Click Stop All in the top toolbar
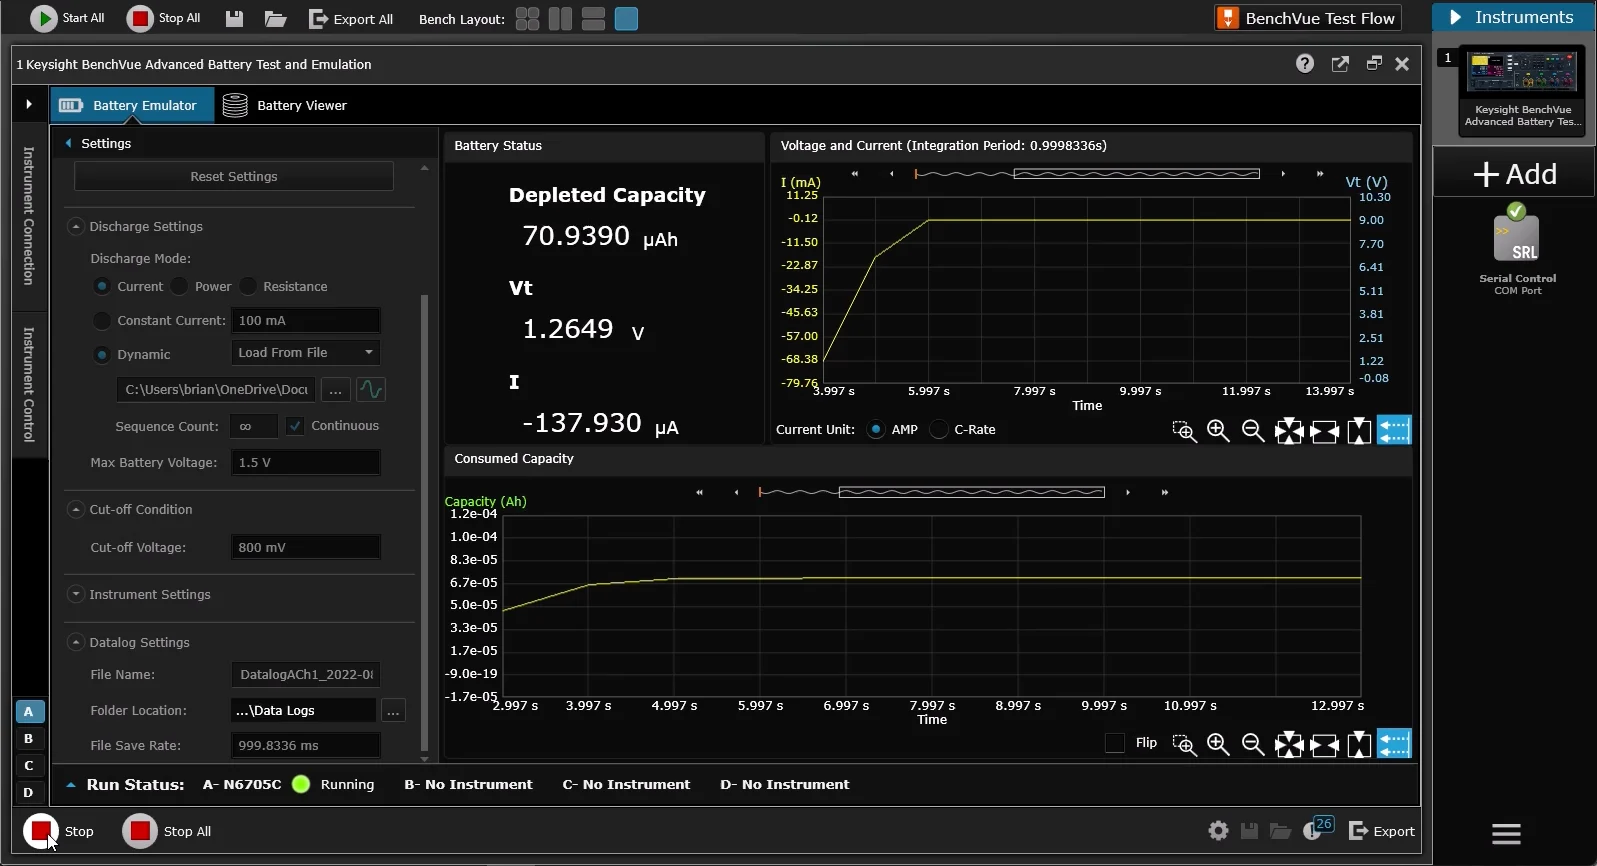This screenshot has width=1597, height=866. [x=164, y=18]
